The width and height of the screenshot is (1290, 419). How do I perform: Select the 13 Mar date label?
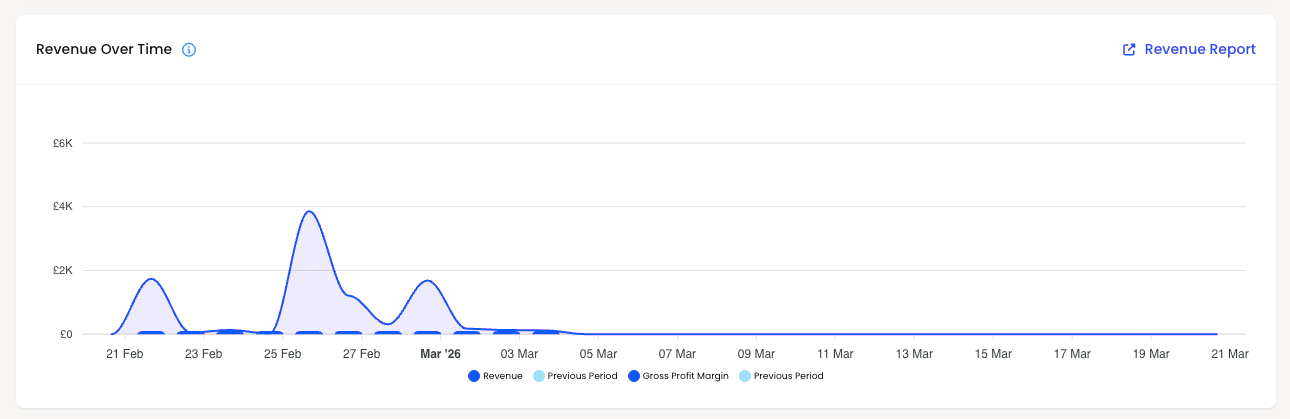tap(914, 354)
